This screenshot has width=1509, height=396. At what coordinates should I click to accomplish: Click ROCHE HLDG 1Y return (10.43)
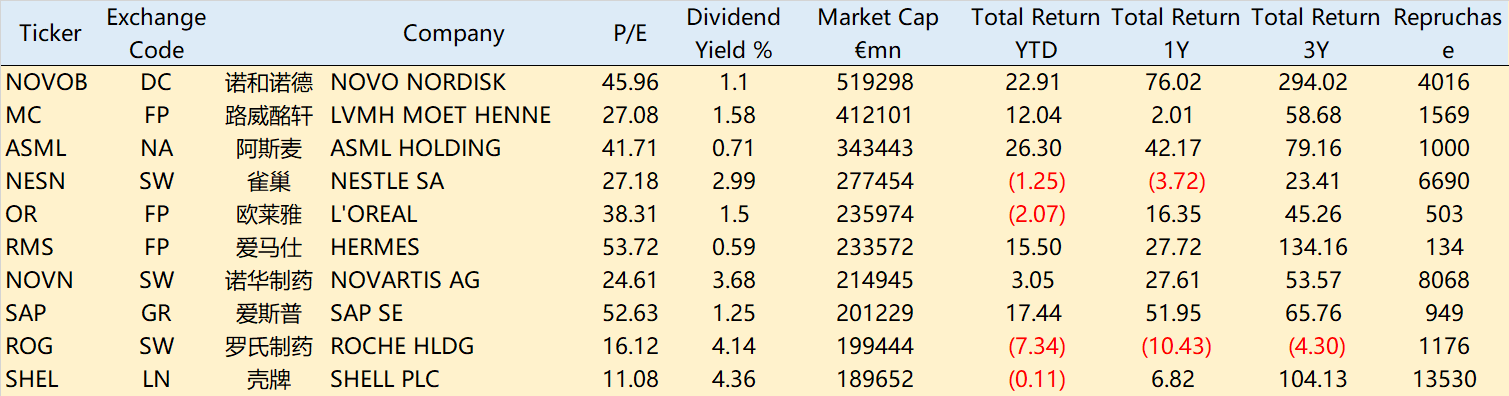point(1175,346)
